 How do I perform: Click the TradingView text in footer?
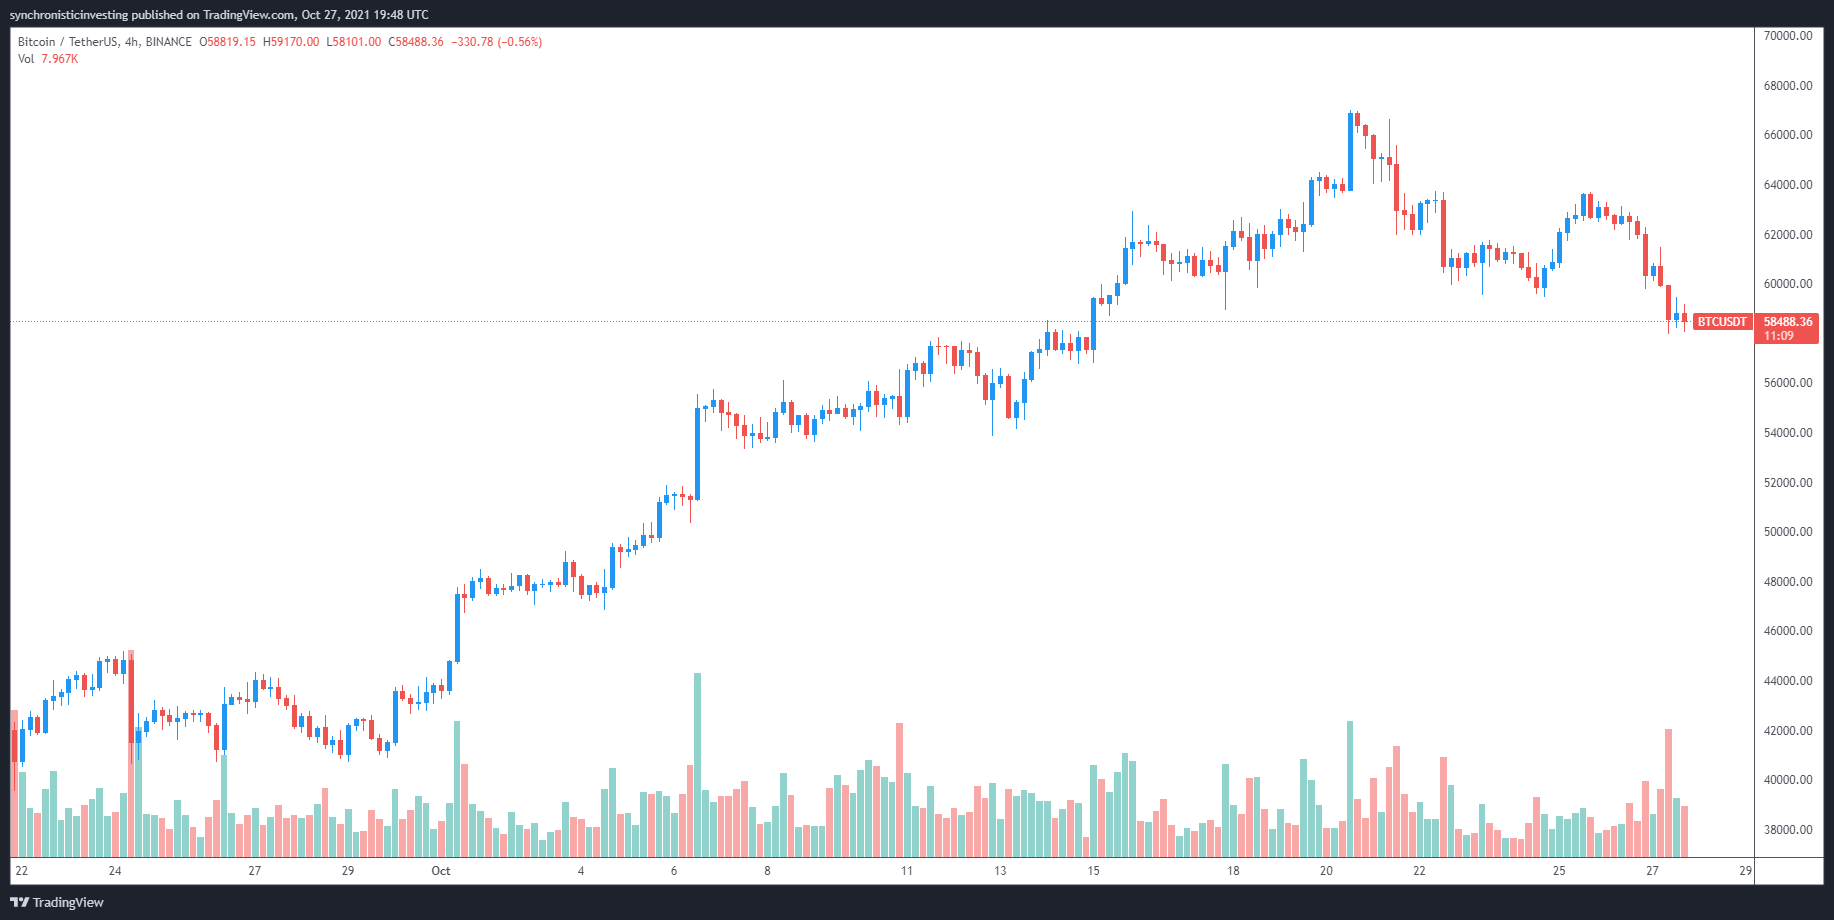coord(68,902)
